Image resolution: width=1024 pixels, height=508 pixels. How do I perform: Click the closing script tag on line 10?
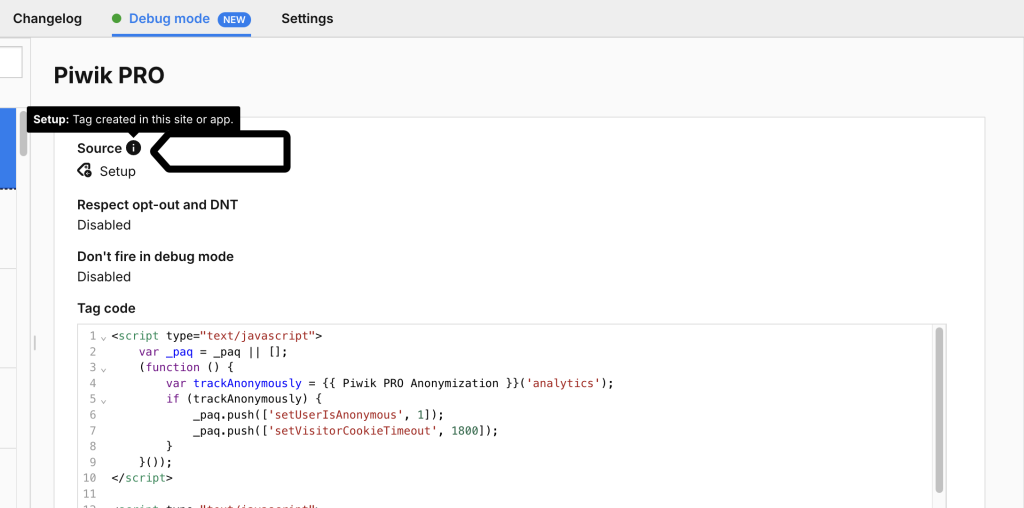point(142,477)
